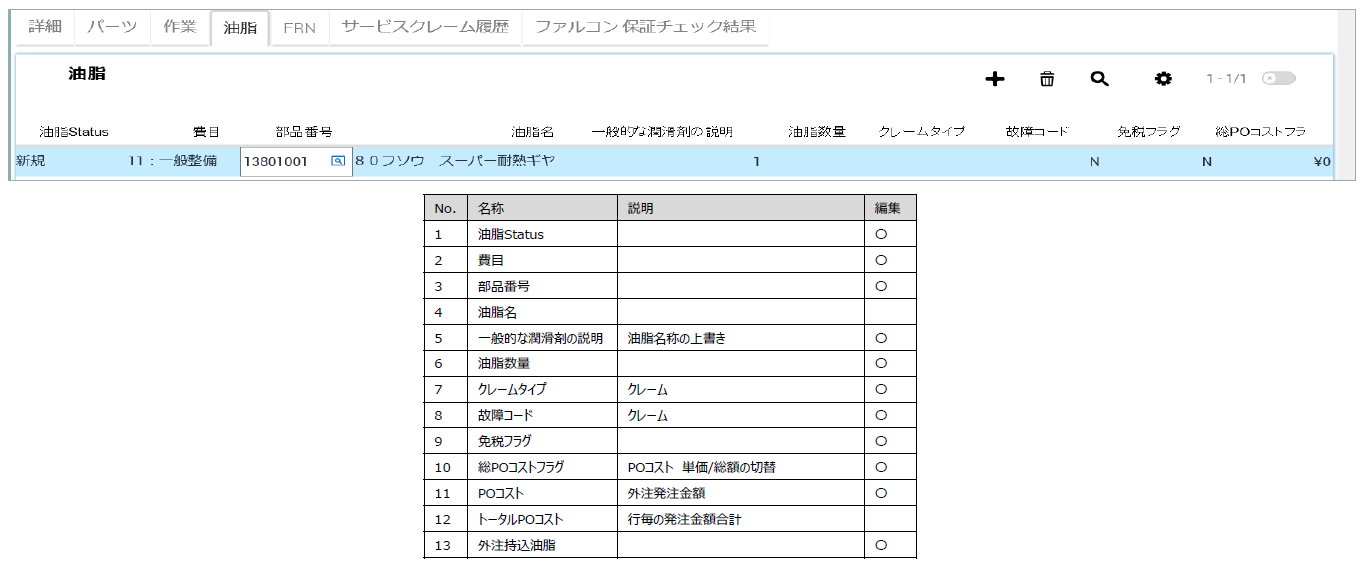
Task: Click the 故障コード column header
Action: click(x=1037, y=132)
